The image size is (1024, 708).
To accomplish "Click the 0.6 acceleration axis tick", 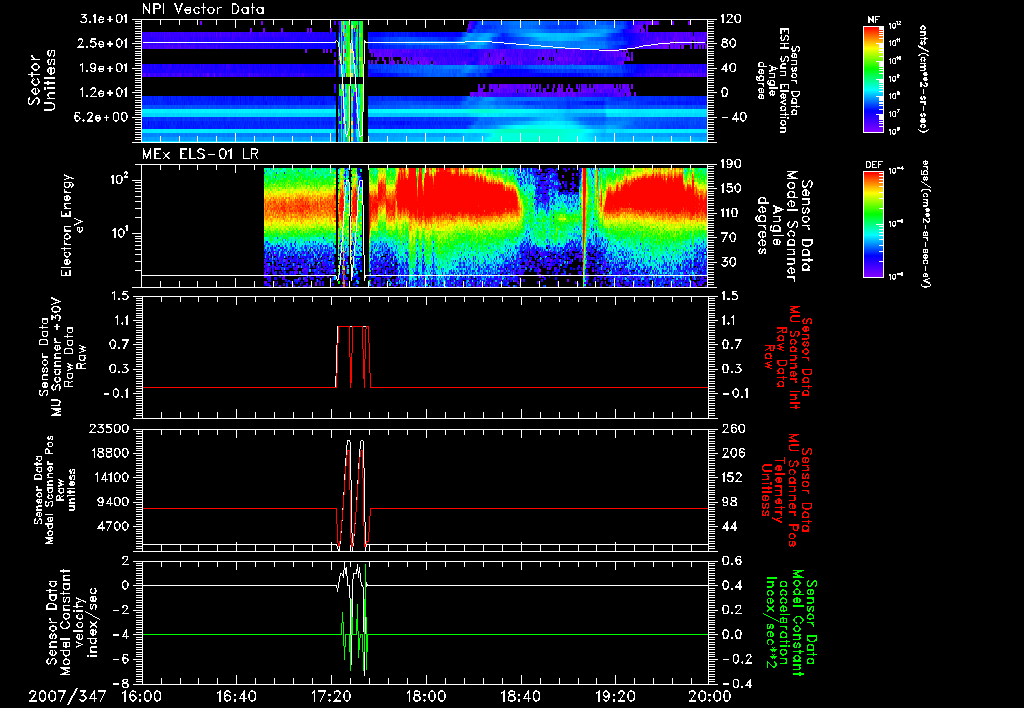I will pos(730,561).
